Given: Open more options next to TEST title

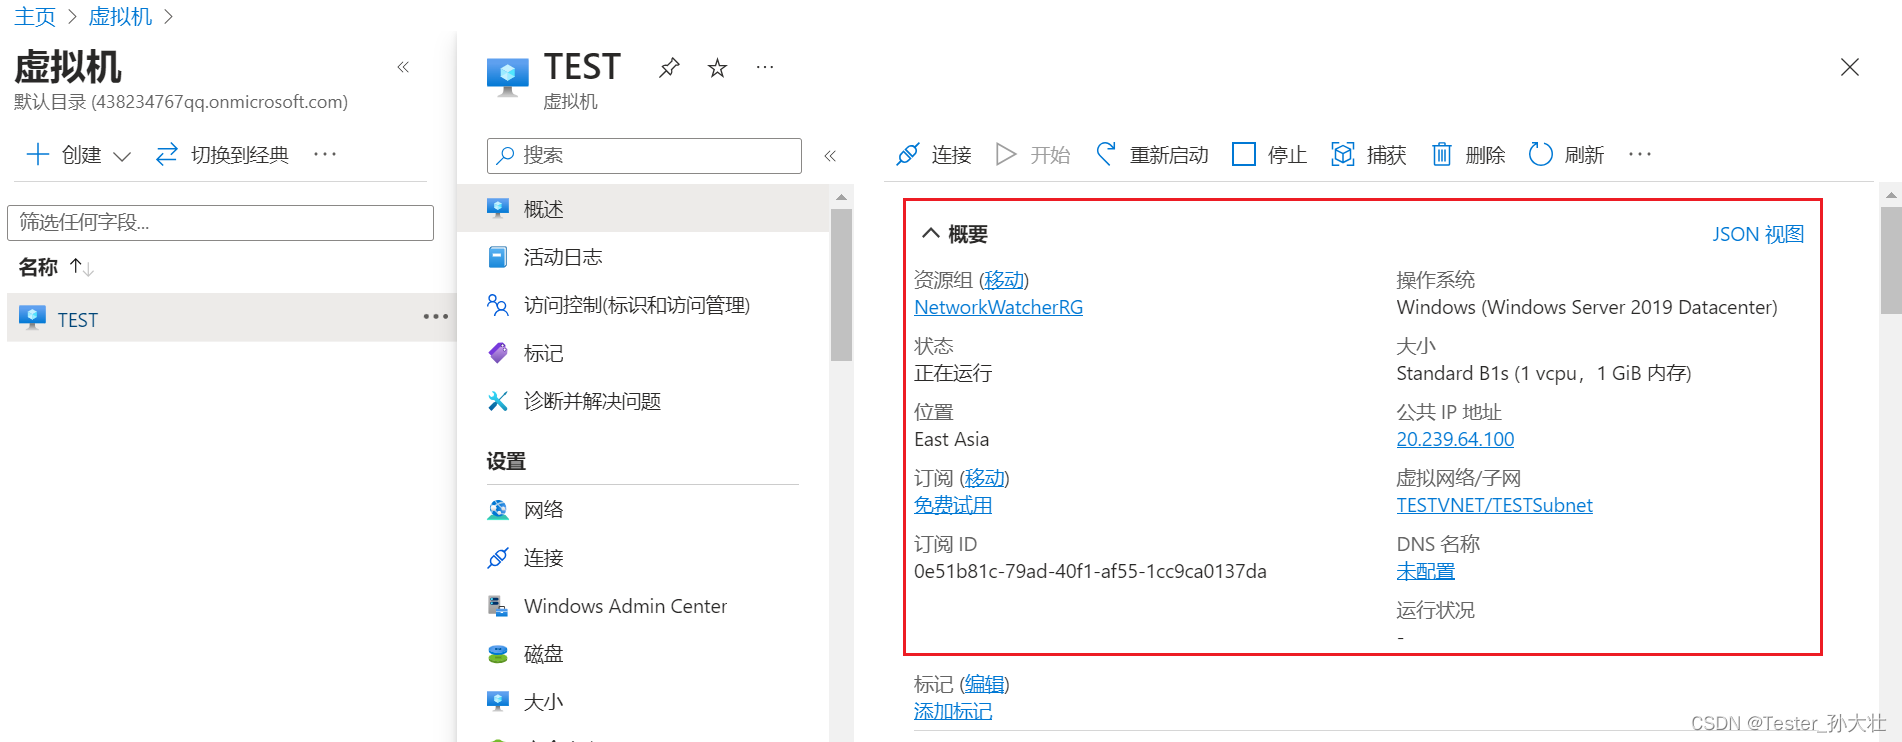Looking at the screenshot, I should pyautogui.click(x=765, y=67).
